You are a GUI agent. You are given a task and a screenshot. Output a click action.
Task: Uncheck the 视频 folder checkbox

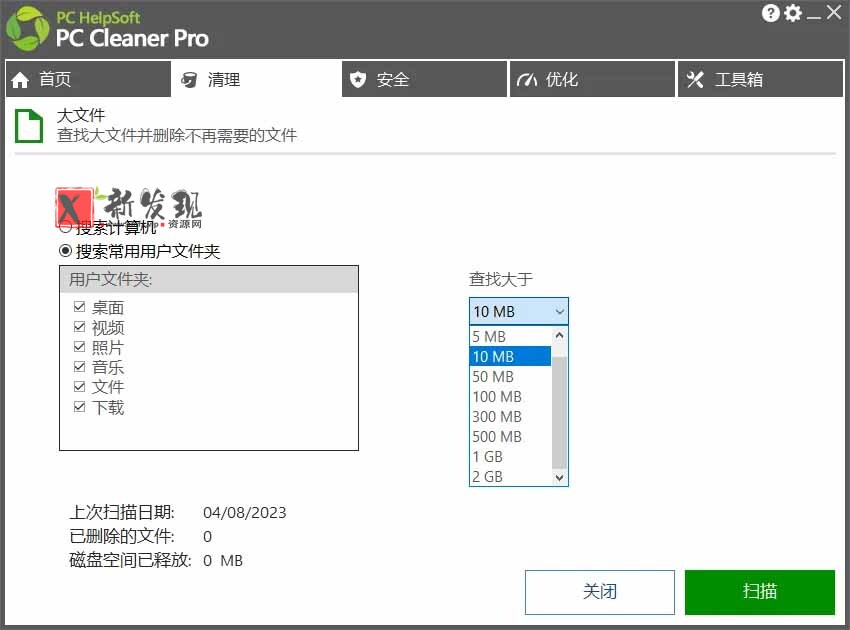pos(79,327)
